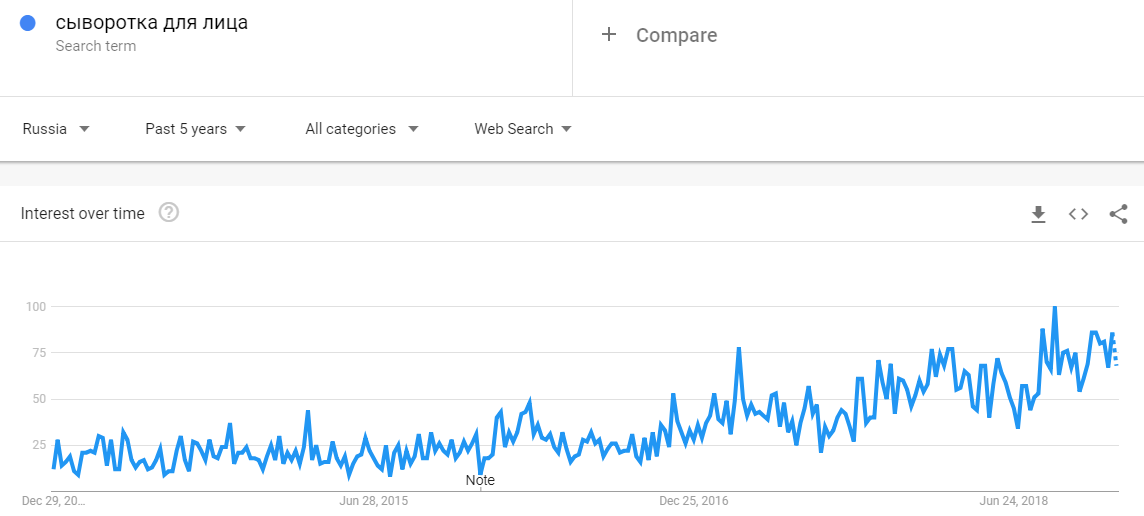Click the plus icon beside Compare
This screenshot has width=1144, height=516.
point(608,35)
